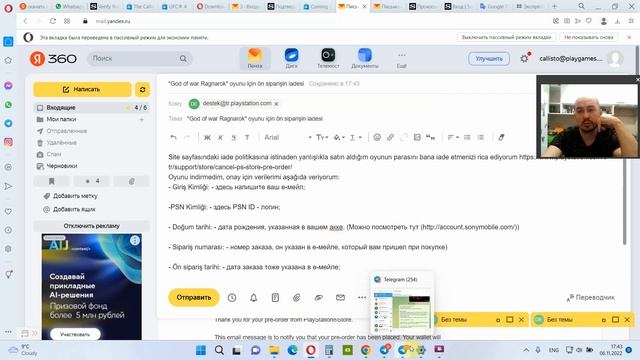
Task: Open Instagram in Opera sidebar
Action: (8, 142)
